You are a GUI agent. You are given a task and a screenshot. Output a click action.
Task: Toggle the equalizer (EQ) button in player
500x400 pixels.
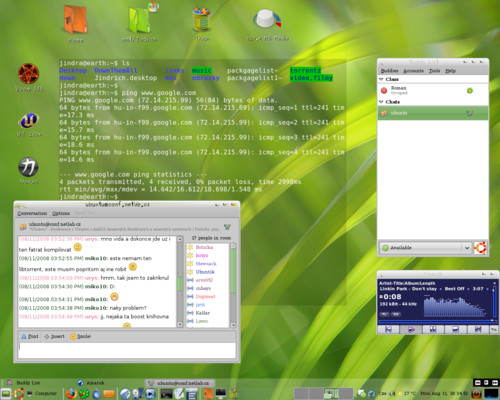(x=396, y=314)
